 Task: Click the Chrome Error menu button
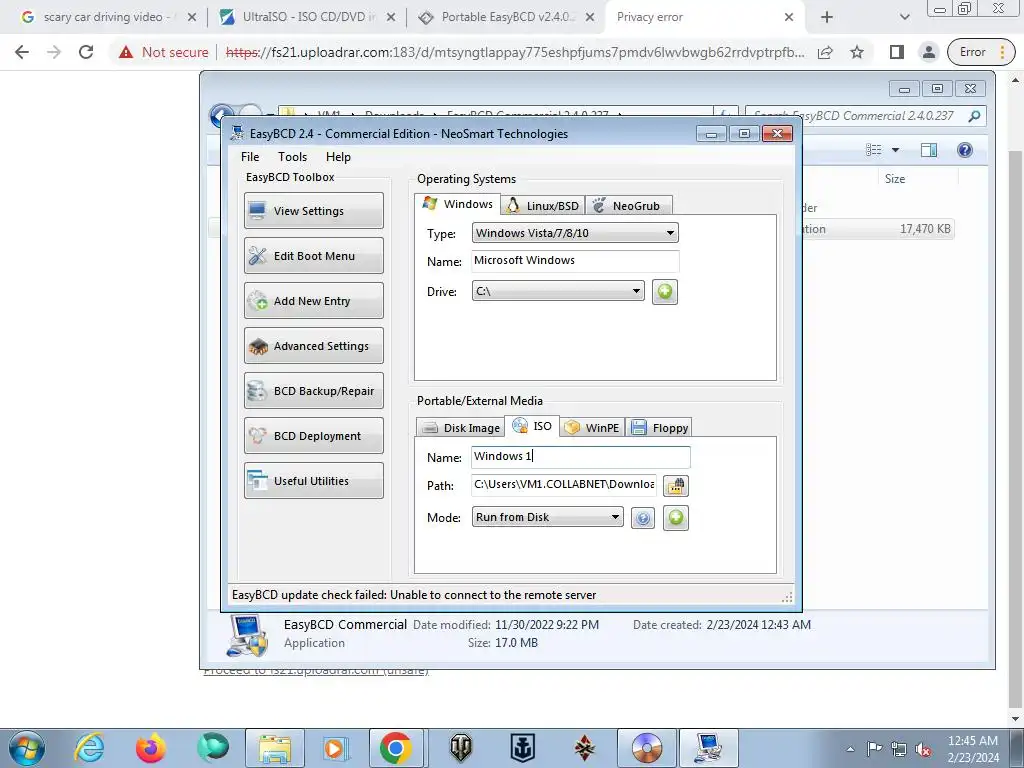pyautogui.click(x=982, y=52)
